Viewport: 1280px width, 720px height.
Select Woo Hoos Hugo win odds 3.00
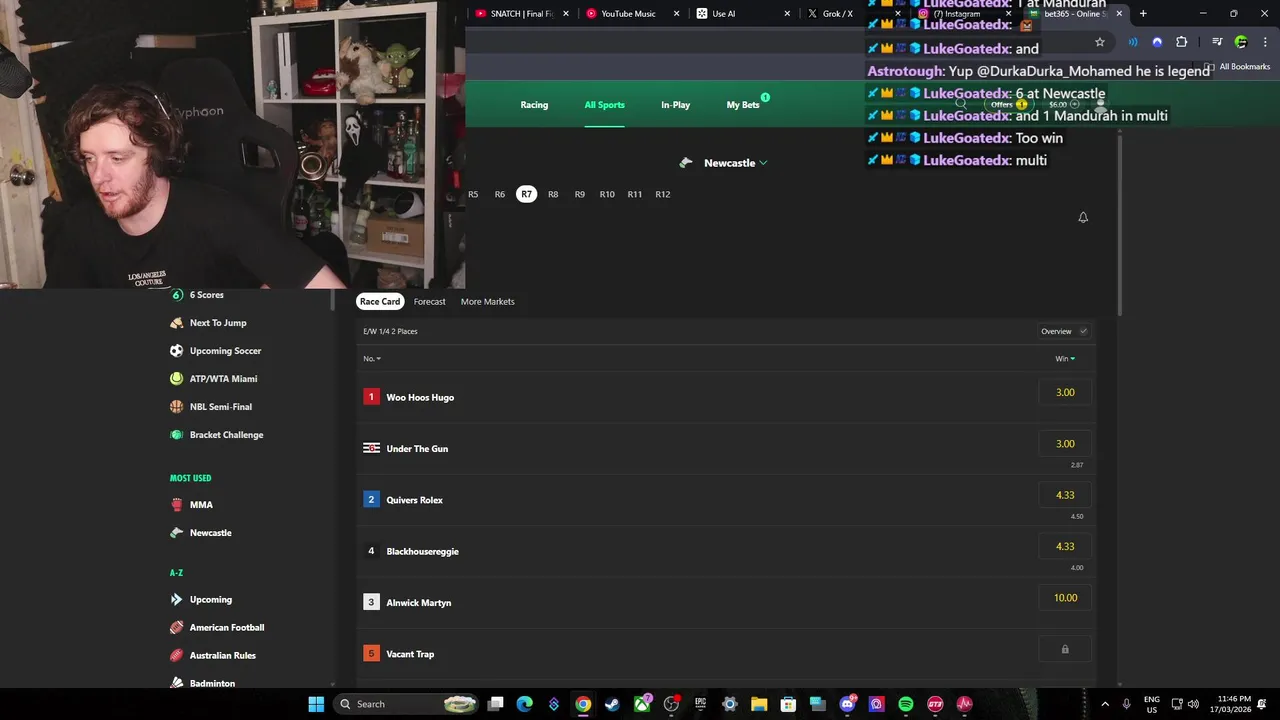(1065, 393)
